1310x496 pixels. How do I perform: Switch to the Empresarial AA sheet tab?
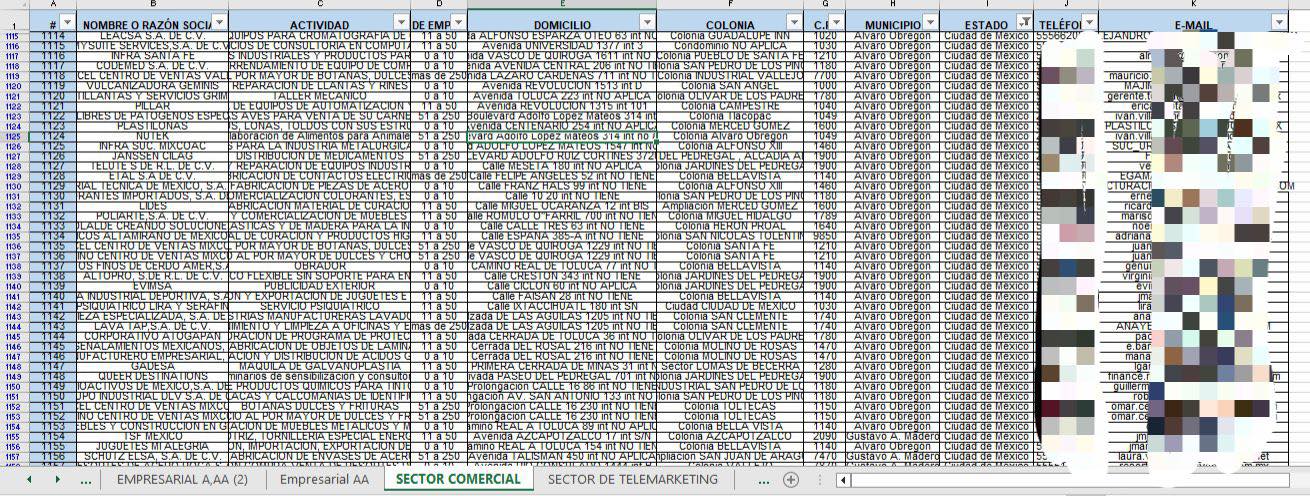(x=324, y=480)
